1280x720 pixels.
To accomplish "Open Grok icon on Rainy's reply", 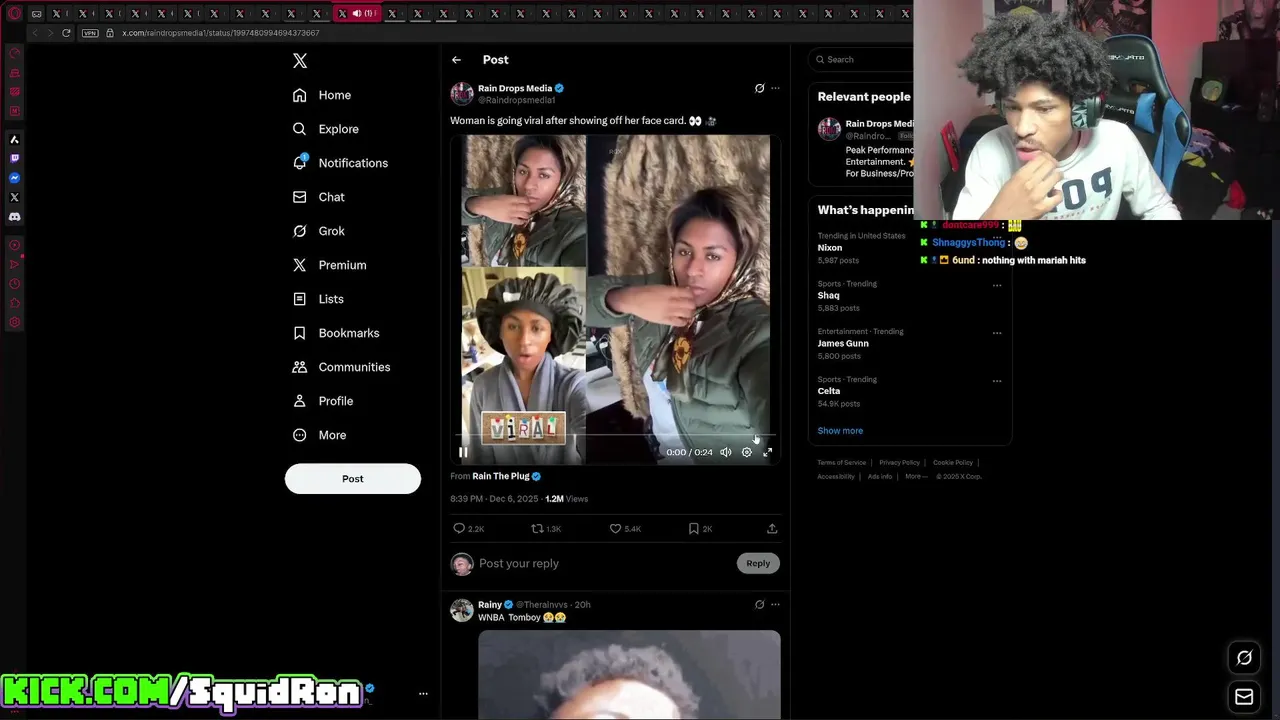I will [x=759, y=604].
